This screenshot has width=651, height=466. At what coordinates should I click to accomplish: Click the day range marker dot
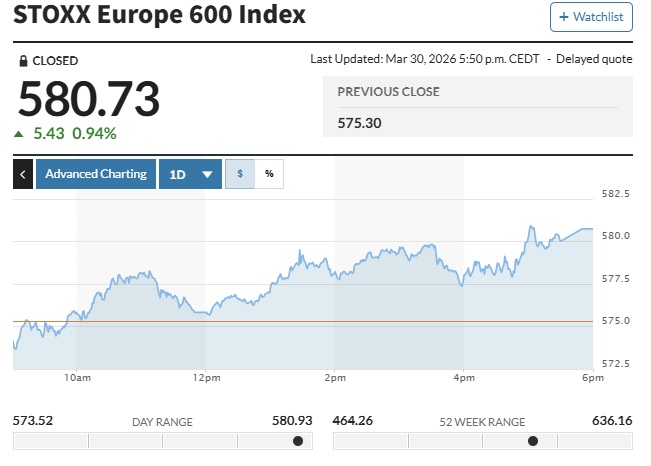tap(298, 441)
